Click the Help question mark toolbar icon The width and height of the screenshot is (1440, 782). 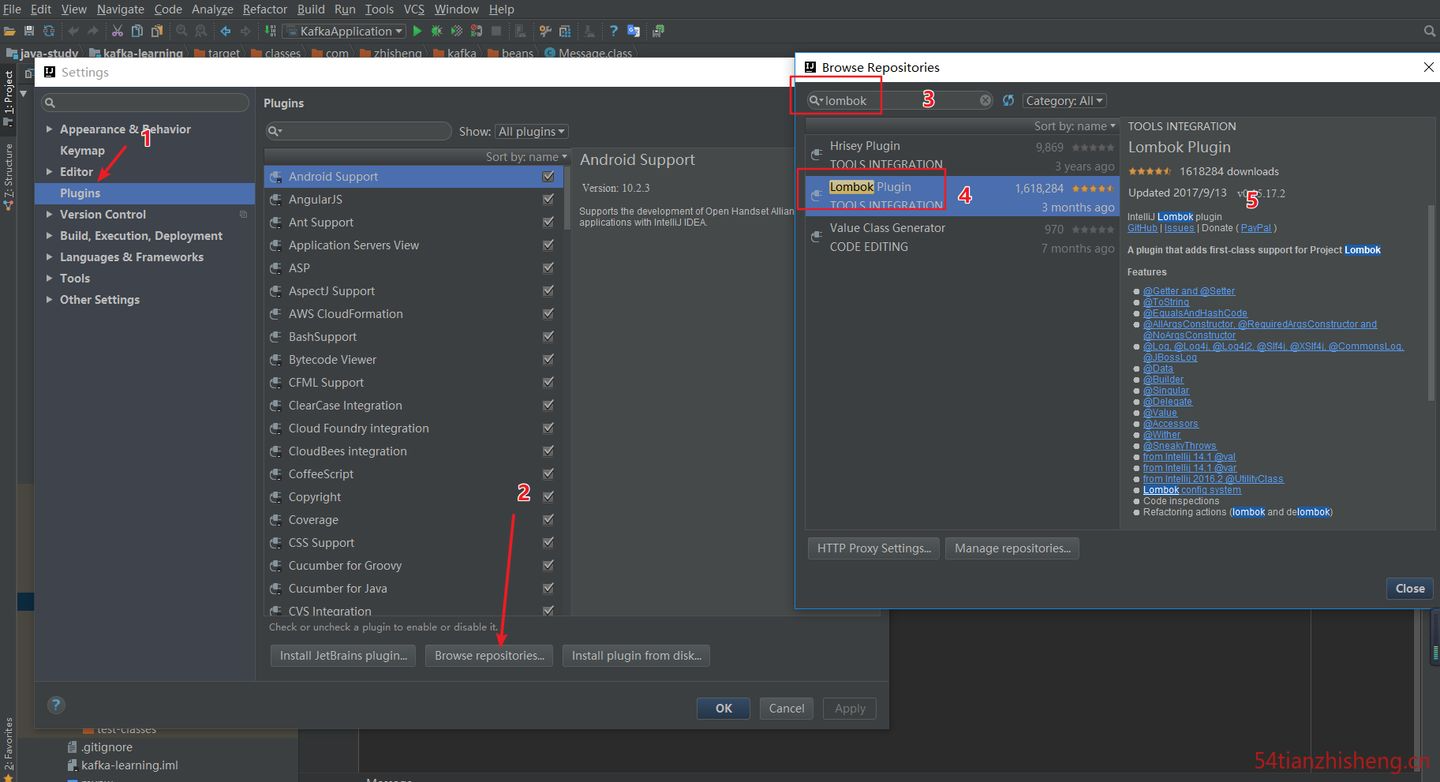613,31
